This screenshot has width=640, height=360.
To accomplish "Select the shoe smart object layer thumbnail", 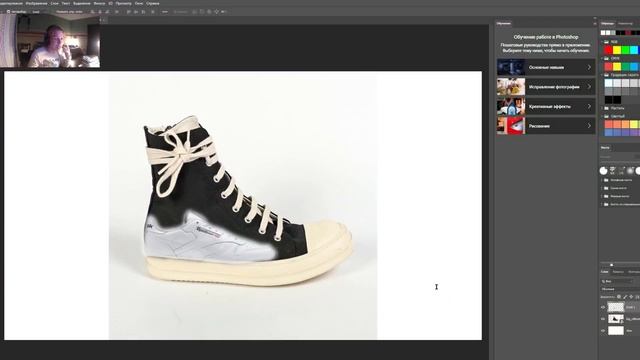I will 616,319.
